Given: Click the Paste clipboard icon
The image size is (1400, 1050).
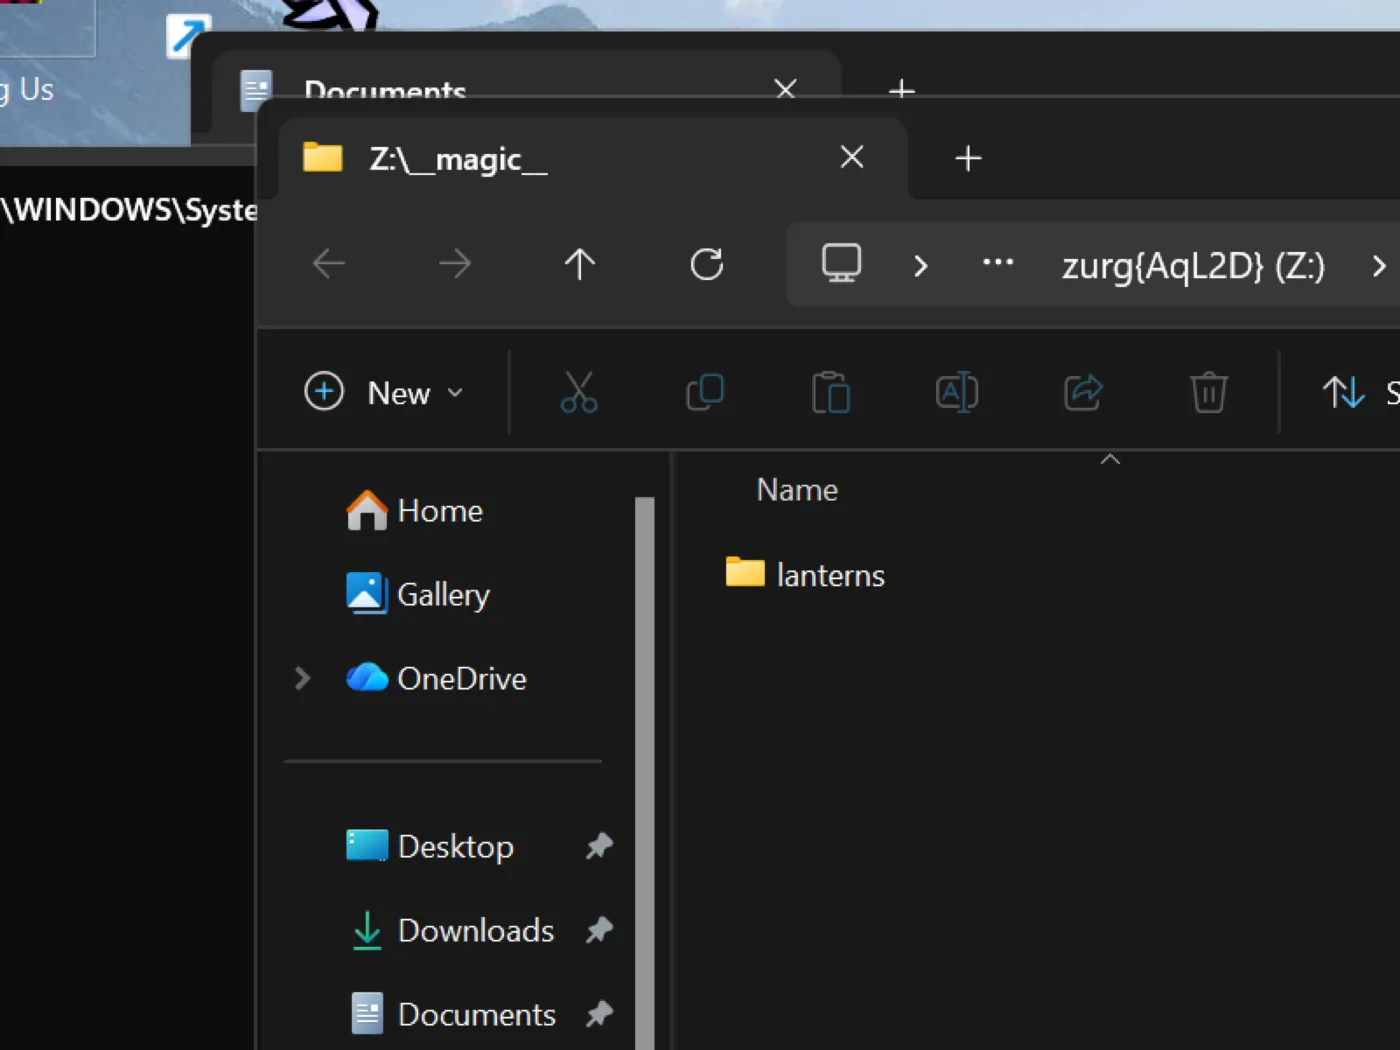Looking at the screenshot, I should click(831, 392).
